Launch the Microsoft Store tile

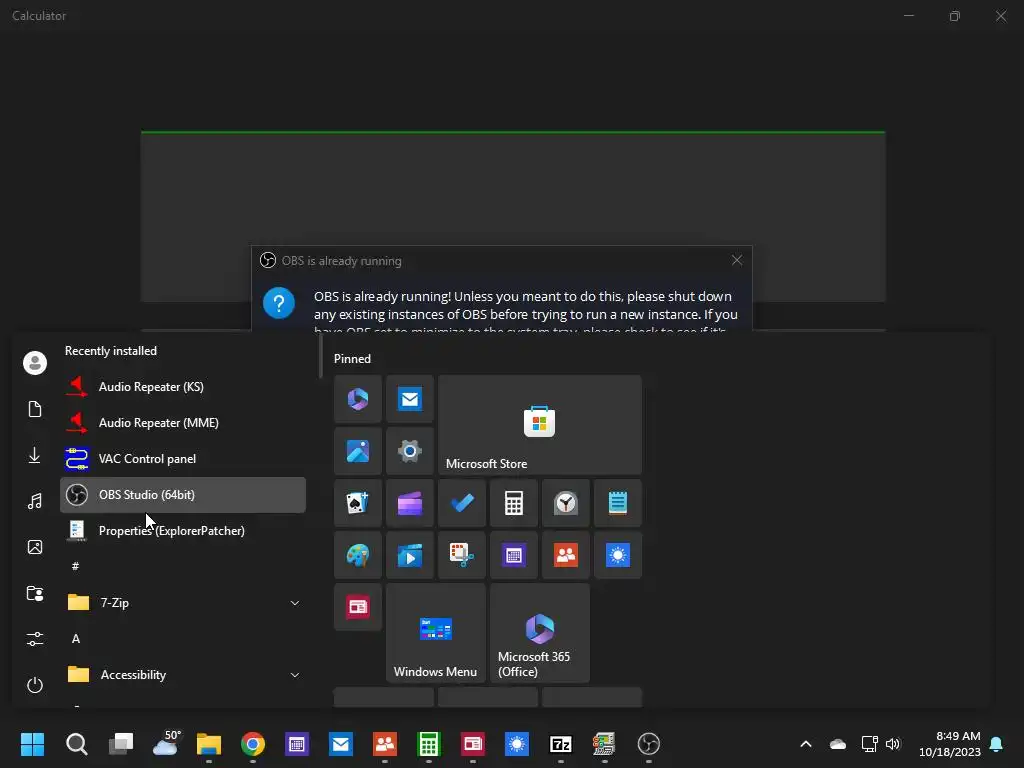tap(539, 424)
